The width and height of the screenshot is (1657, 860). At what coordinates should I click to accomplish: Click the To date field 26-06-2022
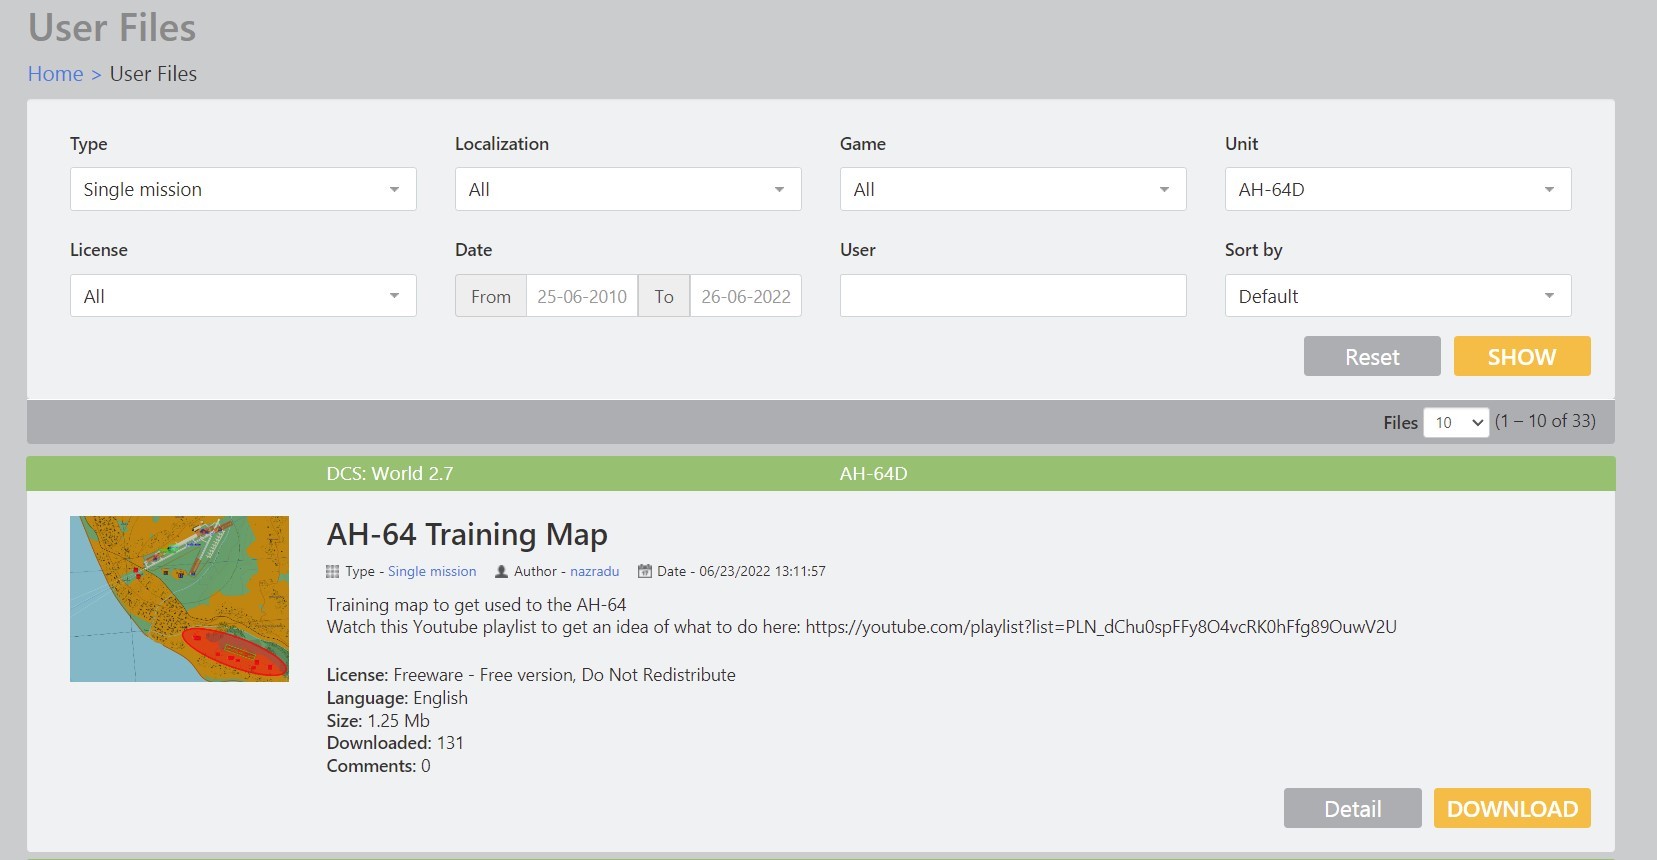pos(746,296)
